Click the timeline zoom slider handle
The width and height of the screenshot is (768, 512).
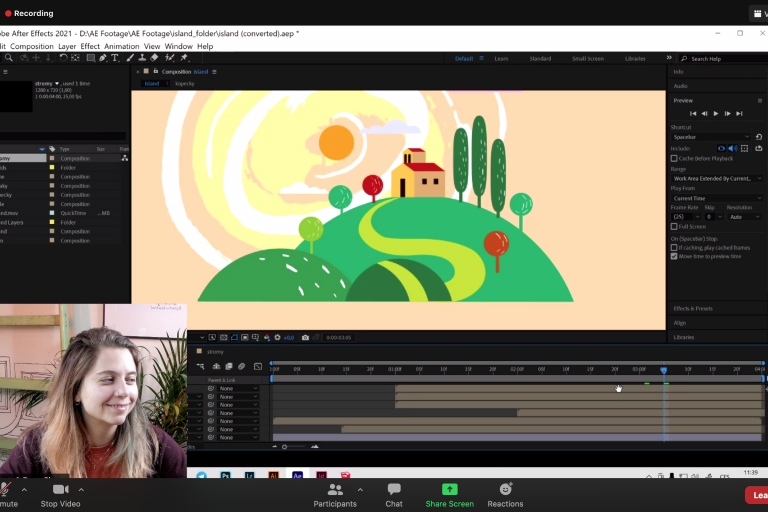(285, 446)
